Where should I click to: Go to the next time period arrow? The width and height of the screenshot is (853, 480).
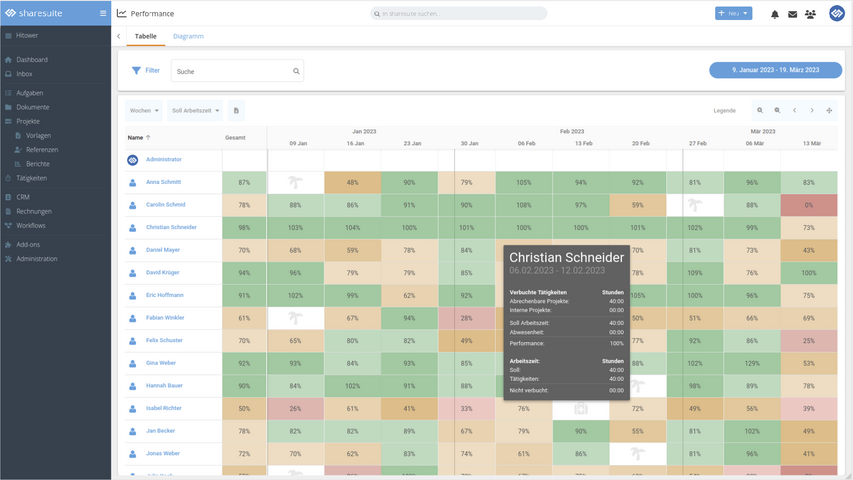(812, 111)
